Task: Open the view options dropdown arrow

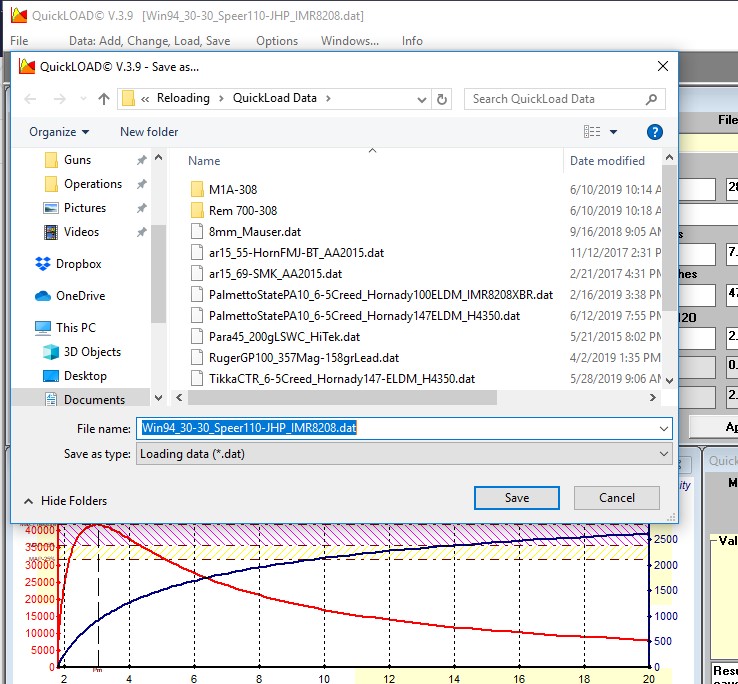Action: pos(613,132)
